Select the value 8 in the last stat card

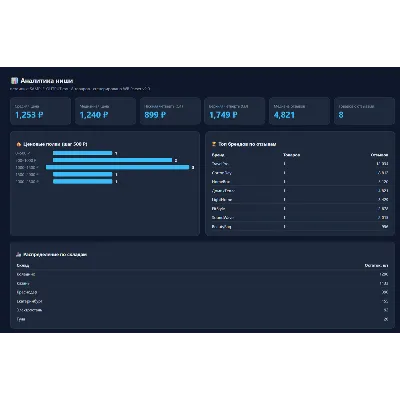point(341,115)
